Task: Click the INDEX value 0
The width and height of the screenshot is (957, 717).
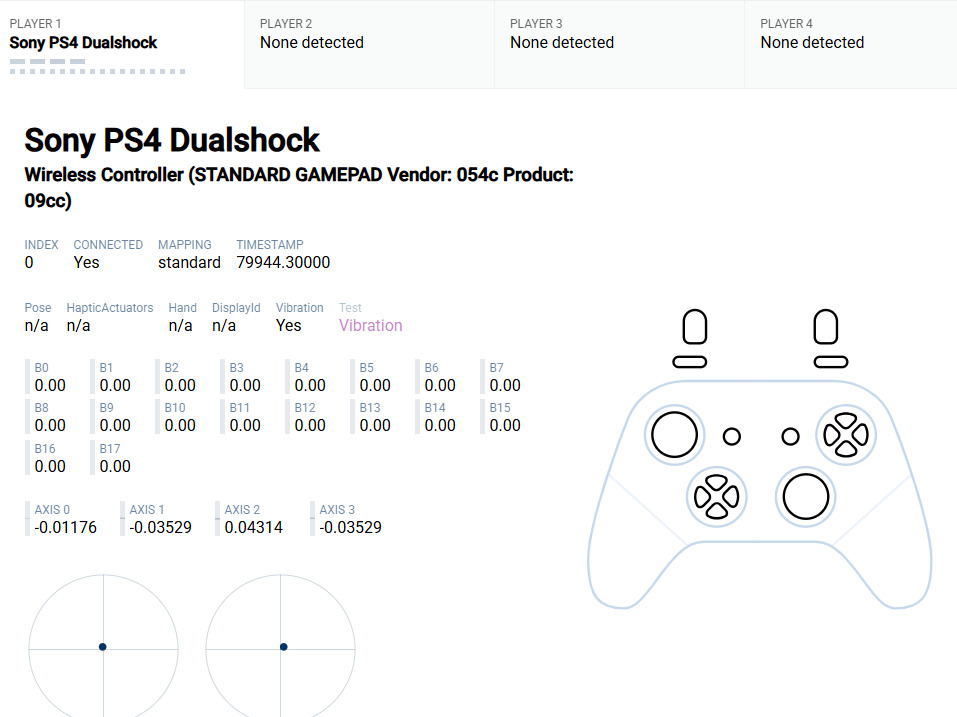Action: click(x=29, y=262)
